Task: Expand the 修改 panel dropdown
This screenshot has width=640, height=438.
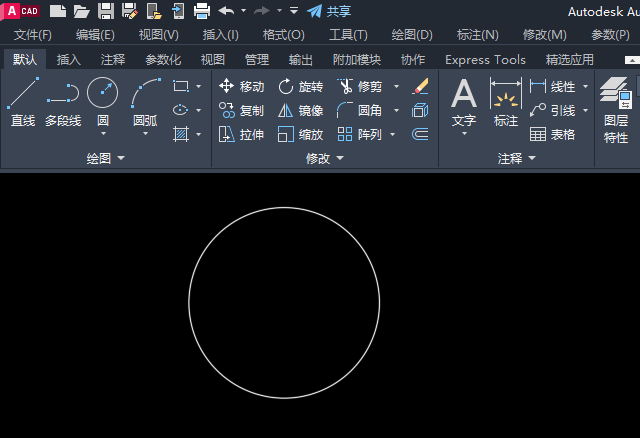Action: tap(340, 158)
